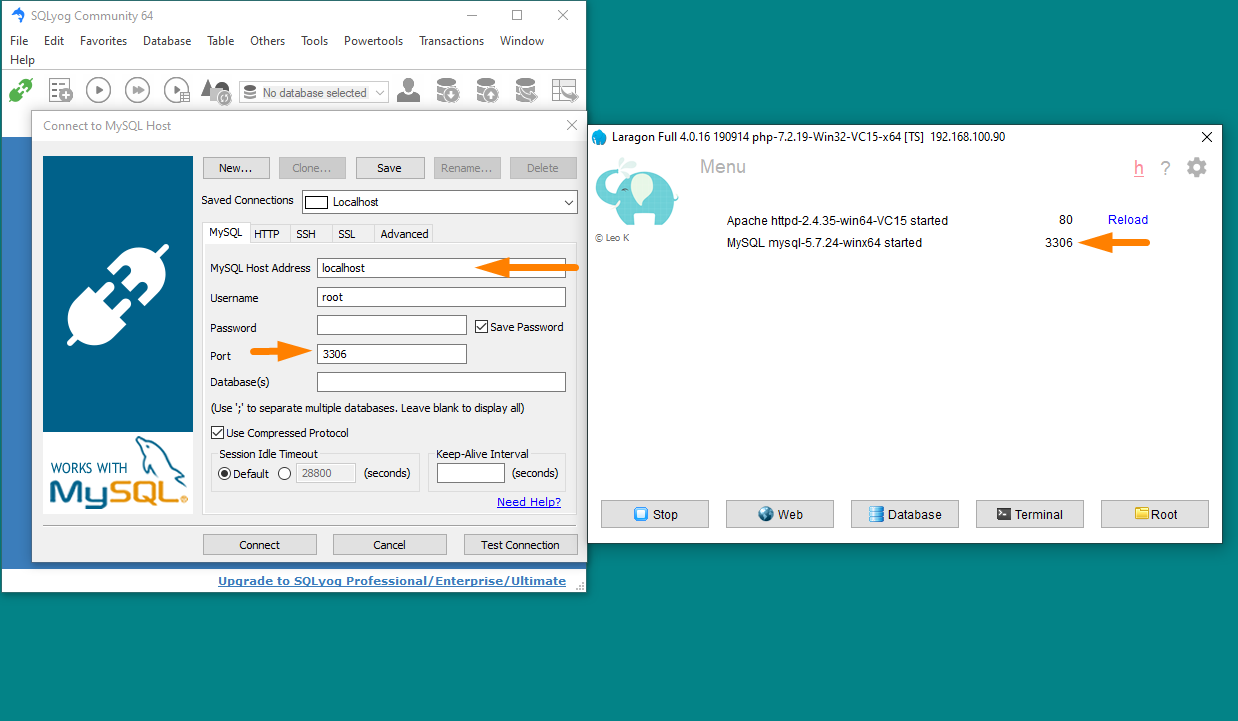The height and width of the screenshot is (721, 1238).
Task: Open the 'No database selected' dropdown
Action: 313,92
